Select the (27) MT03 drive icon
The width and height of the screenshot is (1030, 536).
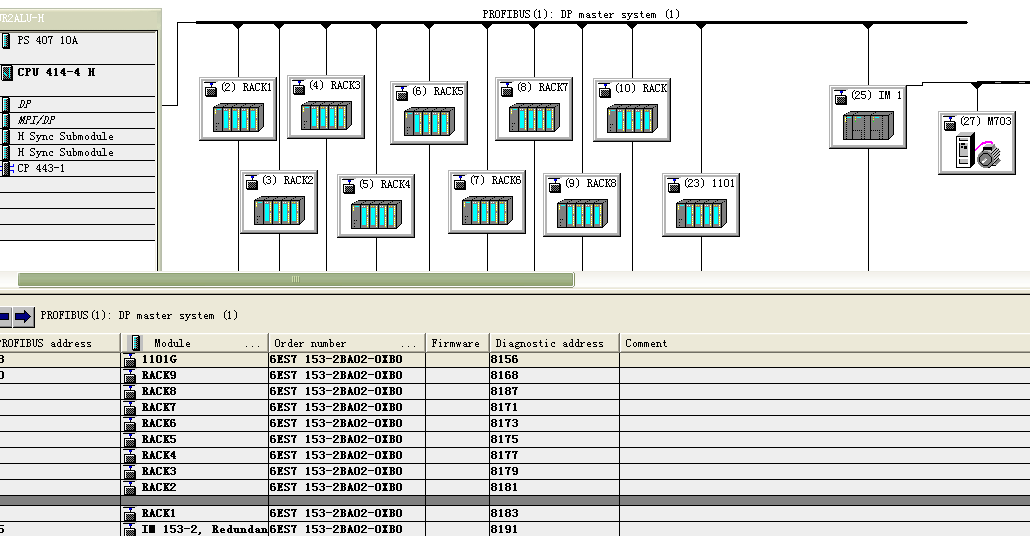pyautogui.click(x=977, y=143)
